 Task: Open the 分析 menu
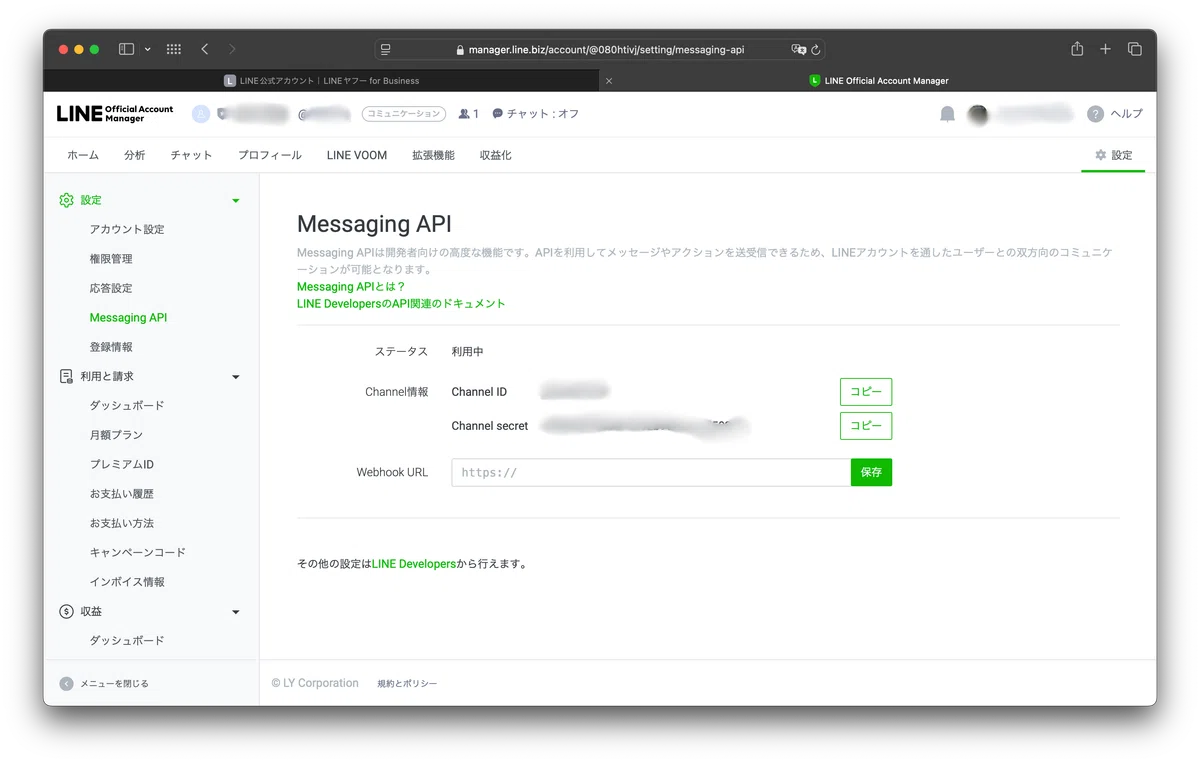pyautogui.click(x=135, y=155)
